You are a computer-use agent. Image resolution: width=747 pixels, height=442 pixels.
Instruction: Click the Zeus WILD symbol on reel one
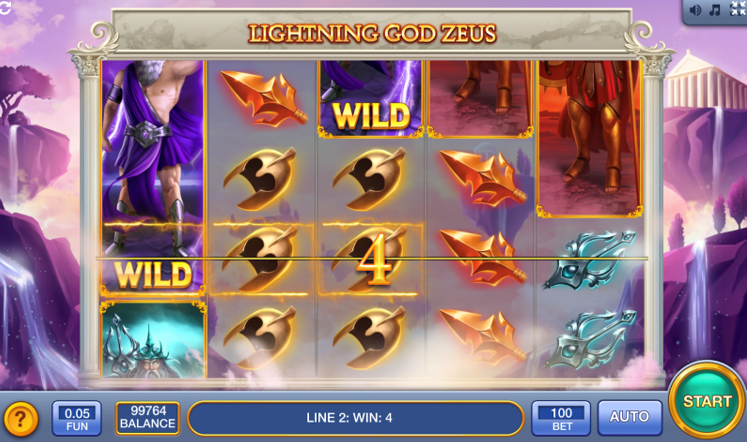[x=152, y=178]
